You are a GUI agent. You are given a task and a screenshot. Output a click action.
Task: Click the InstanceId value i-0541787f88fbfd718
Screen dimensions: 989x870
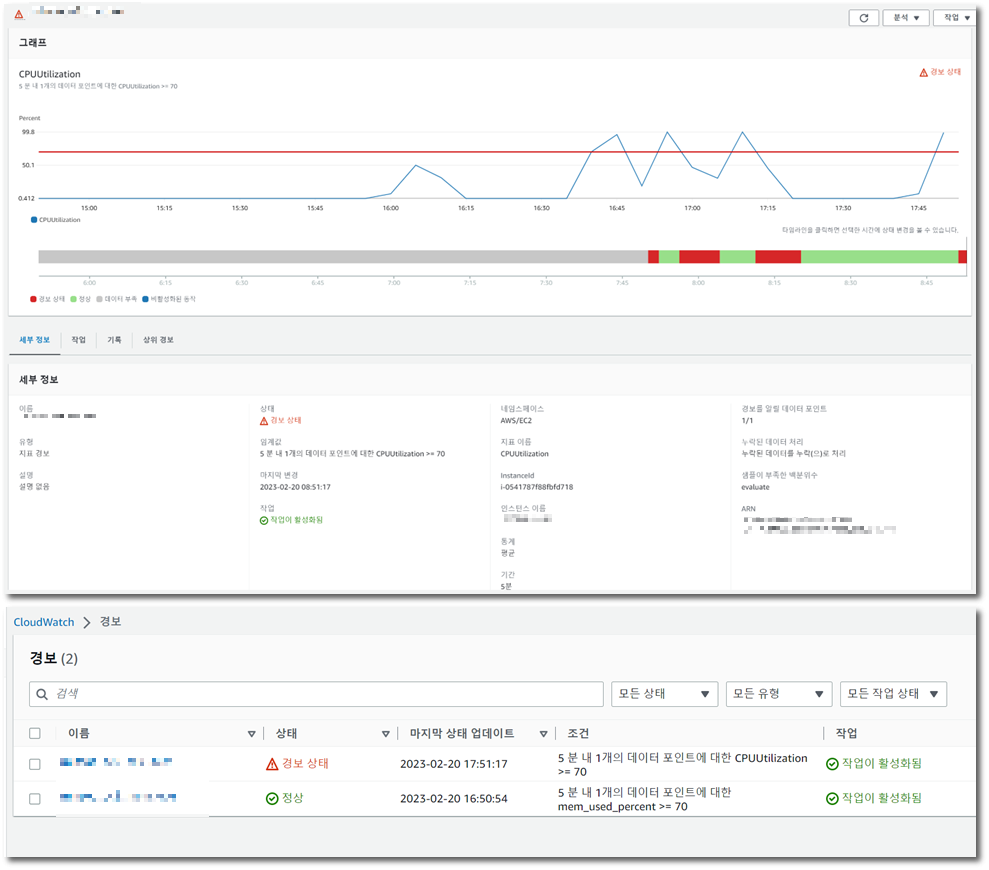(x=537, y=487)
